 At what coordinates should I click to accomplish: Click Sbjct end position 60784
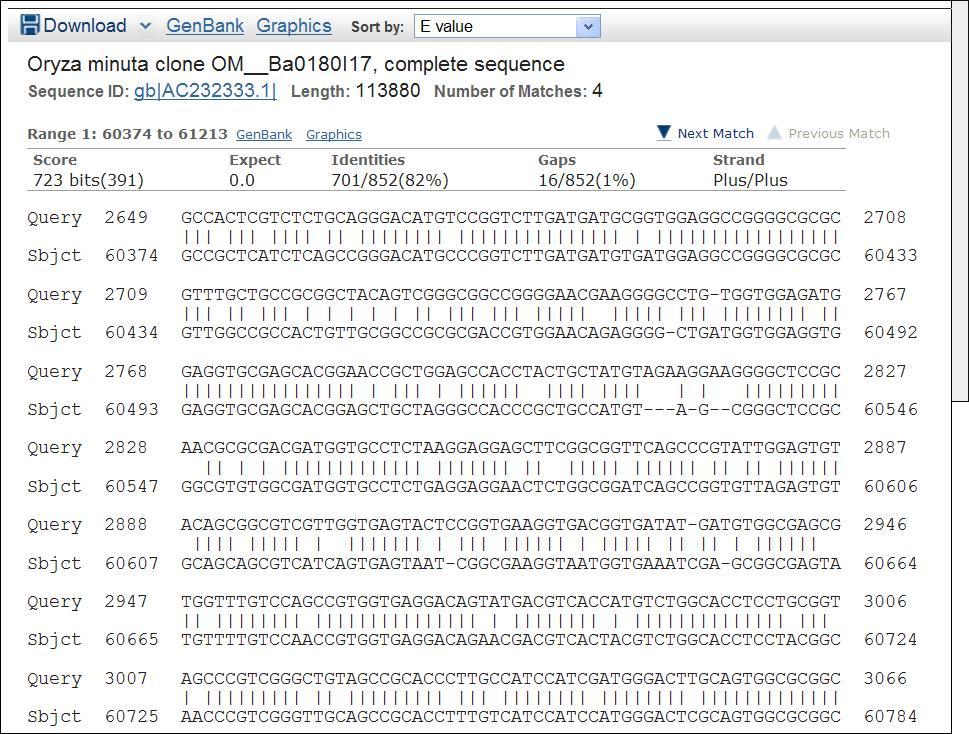coord(891,717)
